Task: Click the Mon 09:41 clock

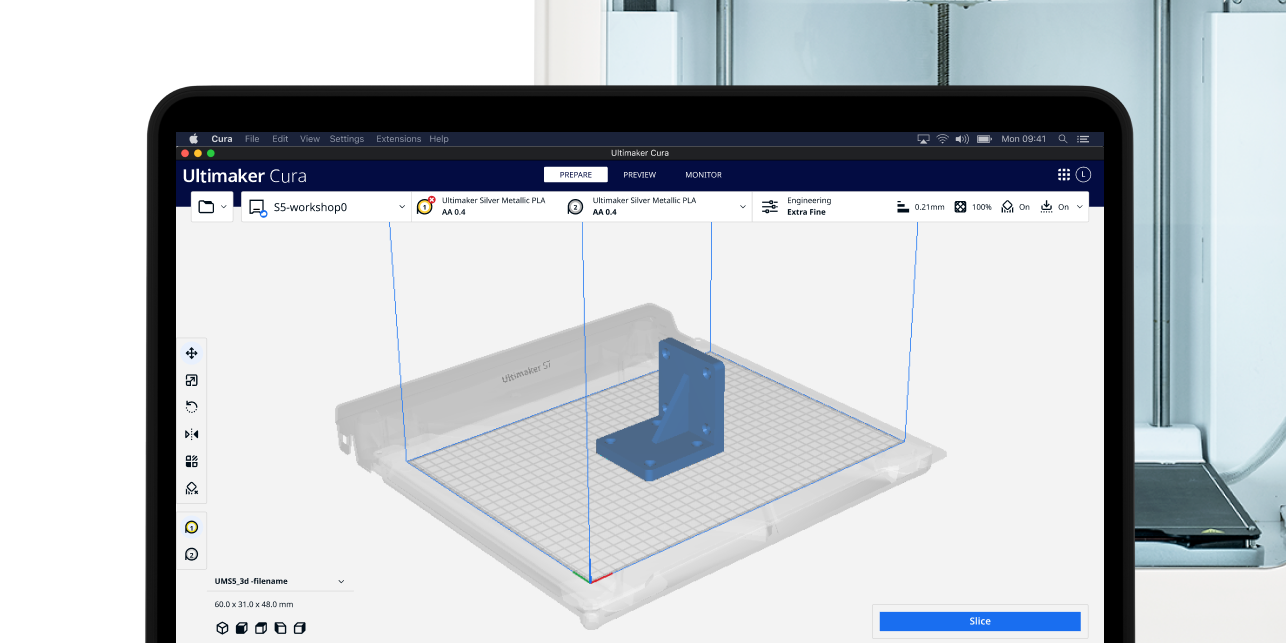Action: pyautogui.click(x=1024, y=139)
